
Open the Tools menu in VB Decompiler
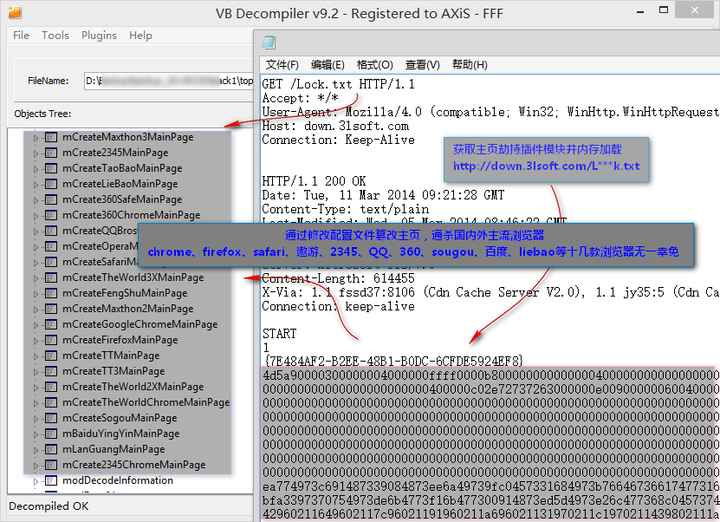click(x=55, y=35)
